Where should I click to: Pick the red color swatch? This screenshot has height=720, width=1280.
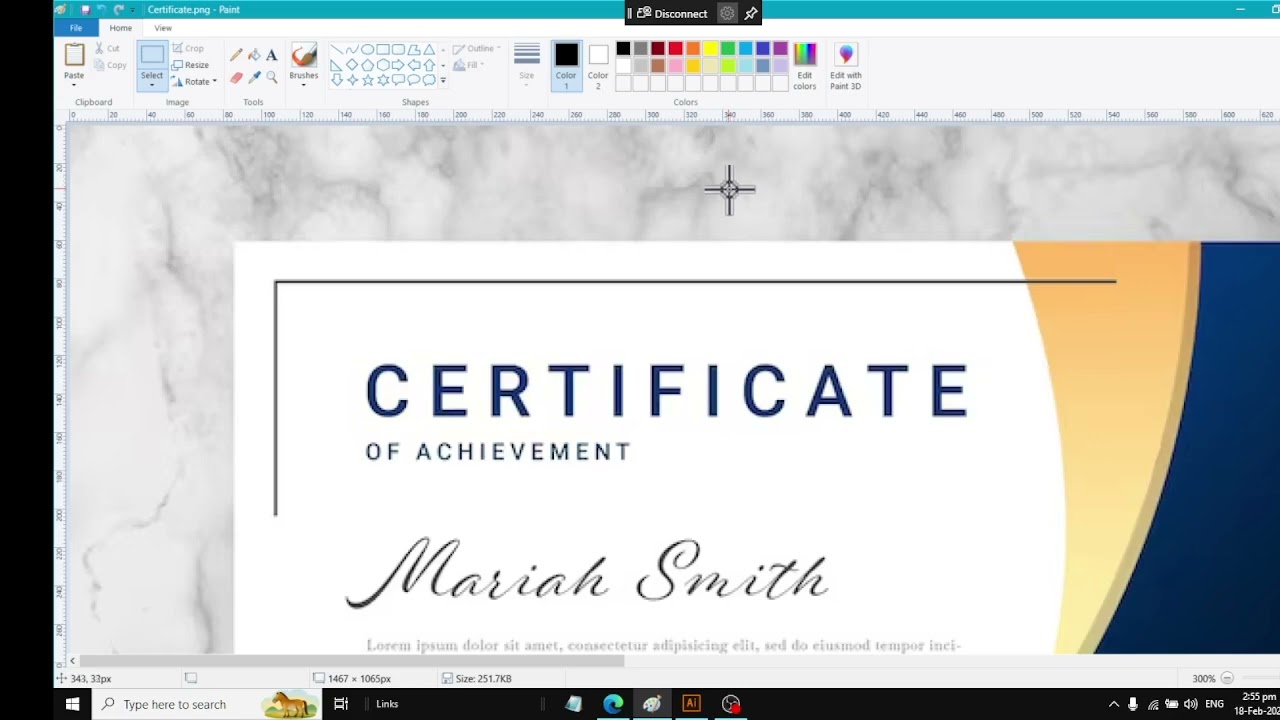click(675, 48)
